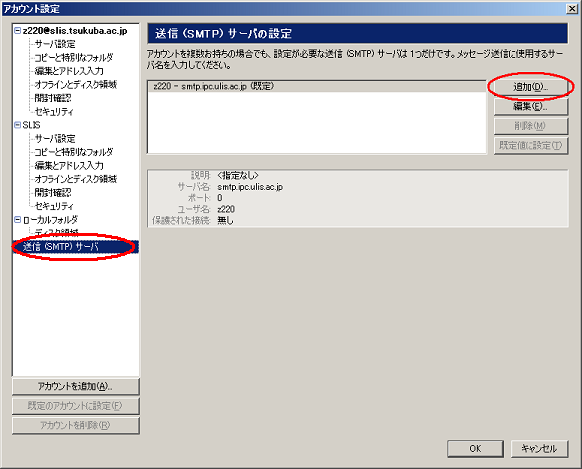Click the キャンセル cancel button

click(539, 449)
